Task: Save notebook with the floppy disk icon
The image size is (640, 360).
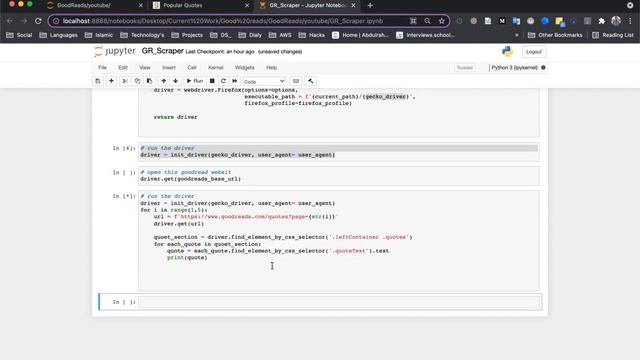Action: pyautogui.click(x=98, y=81)
